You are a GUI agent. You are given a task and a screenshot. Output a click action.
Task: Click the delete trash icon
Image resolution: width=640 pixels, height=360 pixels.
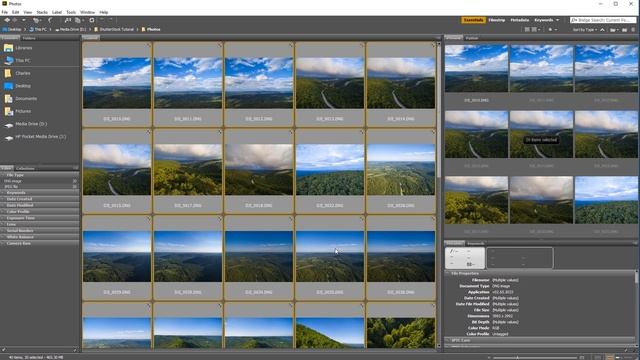633,29
